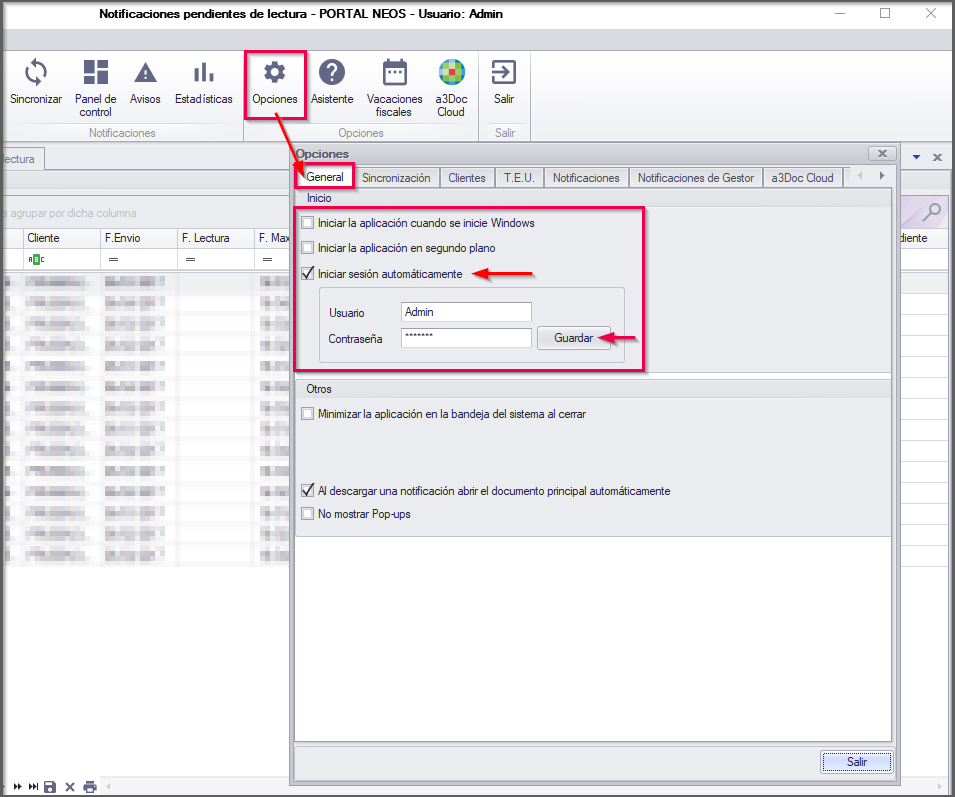Open Vacaciones fiscales calendar
Viewport: 955px width, 797px height.
(x=395, y=73)
